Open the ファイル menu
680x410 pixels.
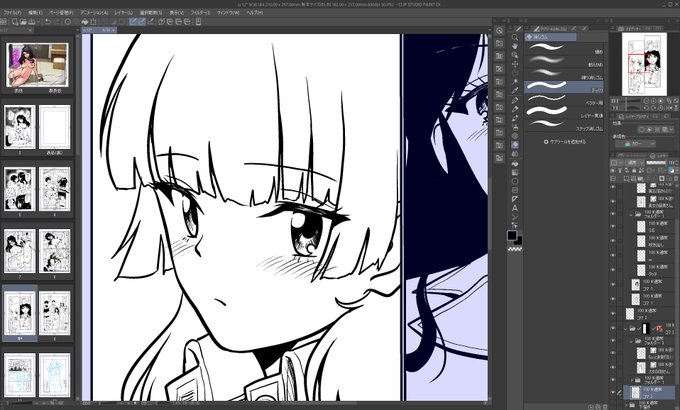coord(12,13)
